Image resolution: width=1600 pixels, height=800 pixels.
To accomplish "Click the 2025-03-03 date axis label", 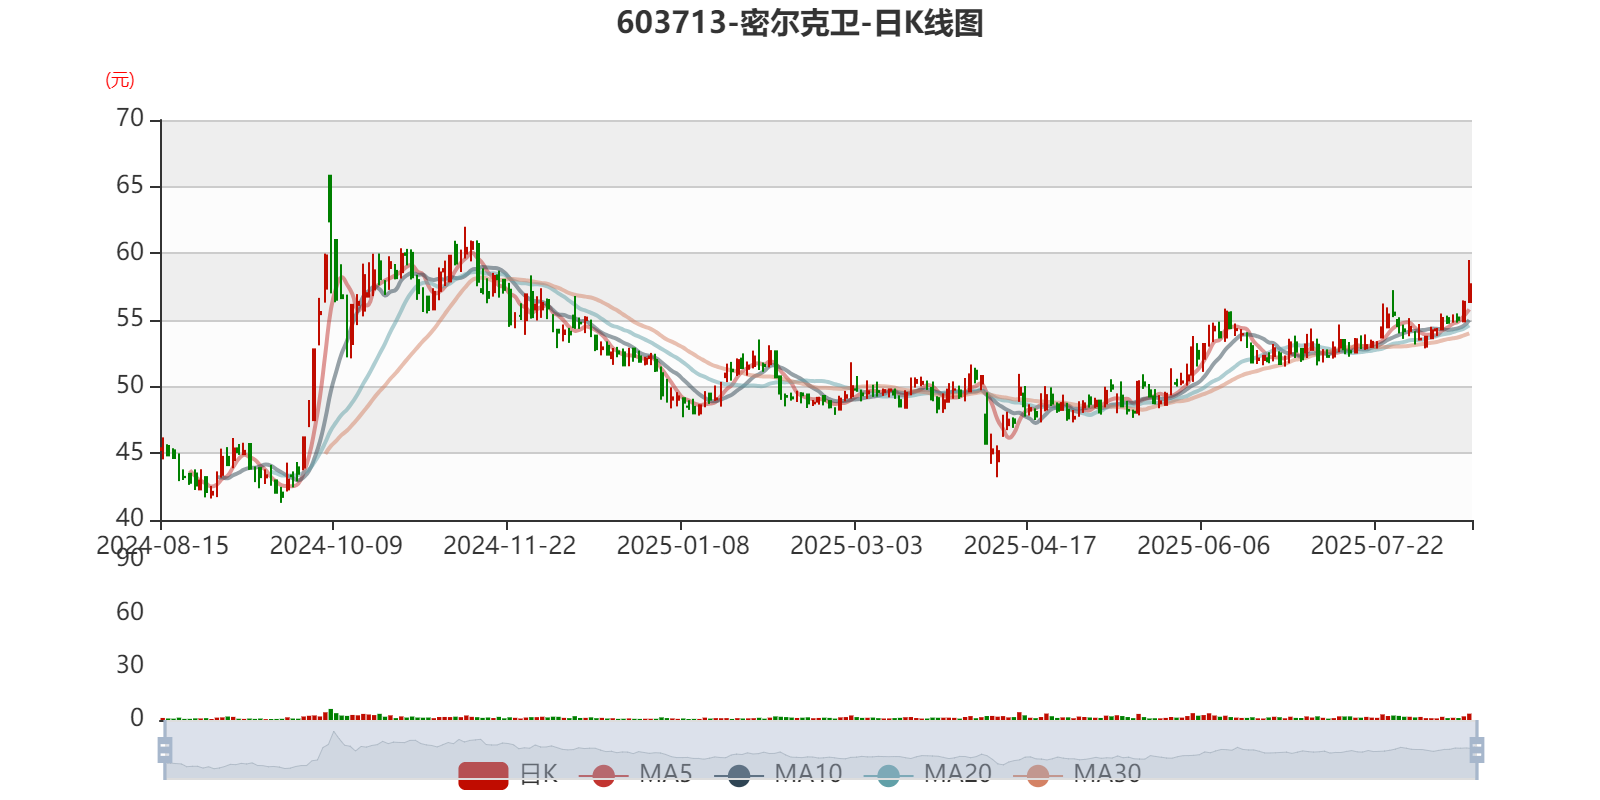I will 857,546.
